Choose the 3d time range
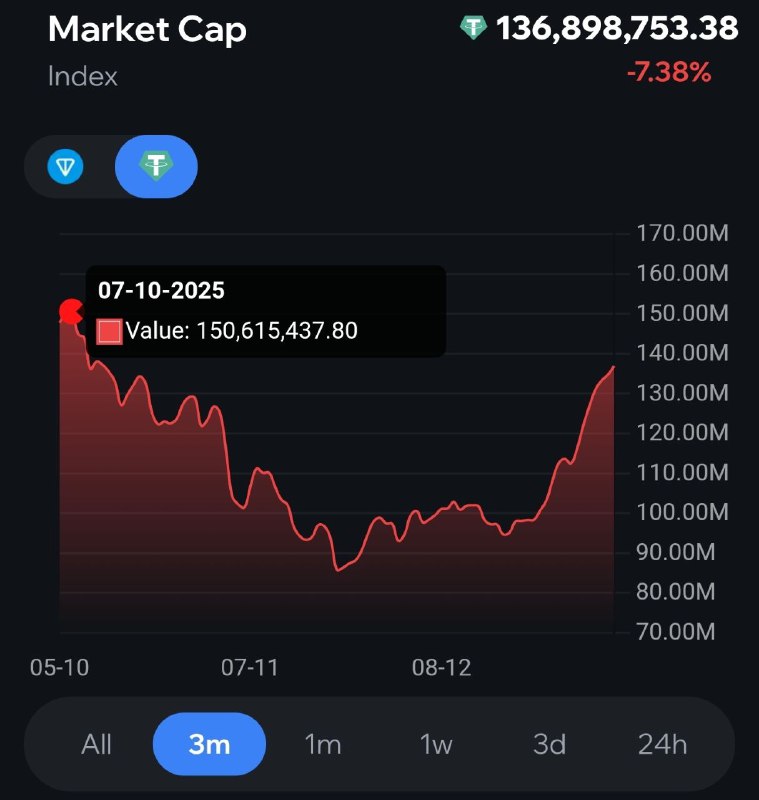The image size is (759, 800). (549, 744)
